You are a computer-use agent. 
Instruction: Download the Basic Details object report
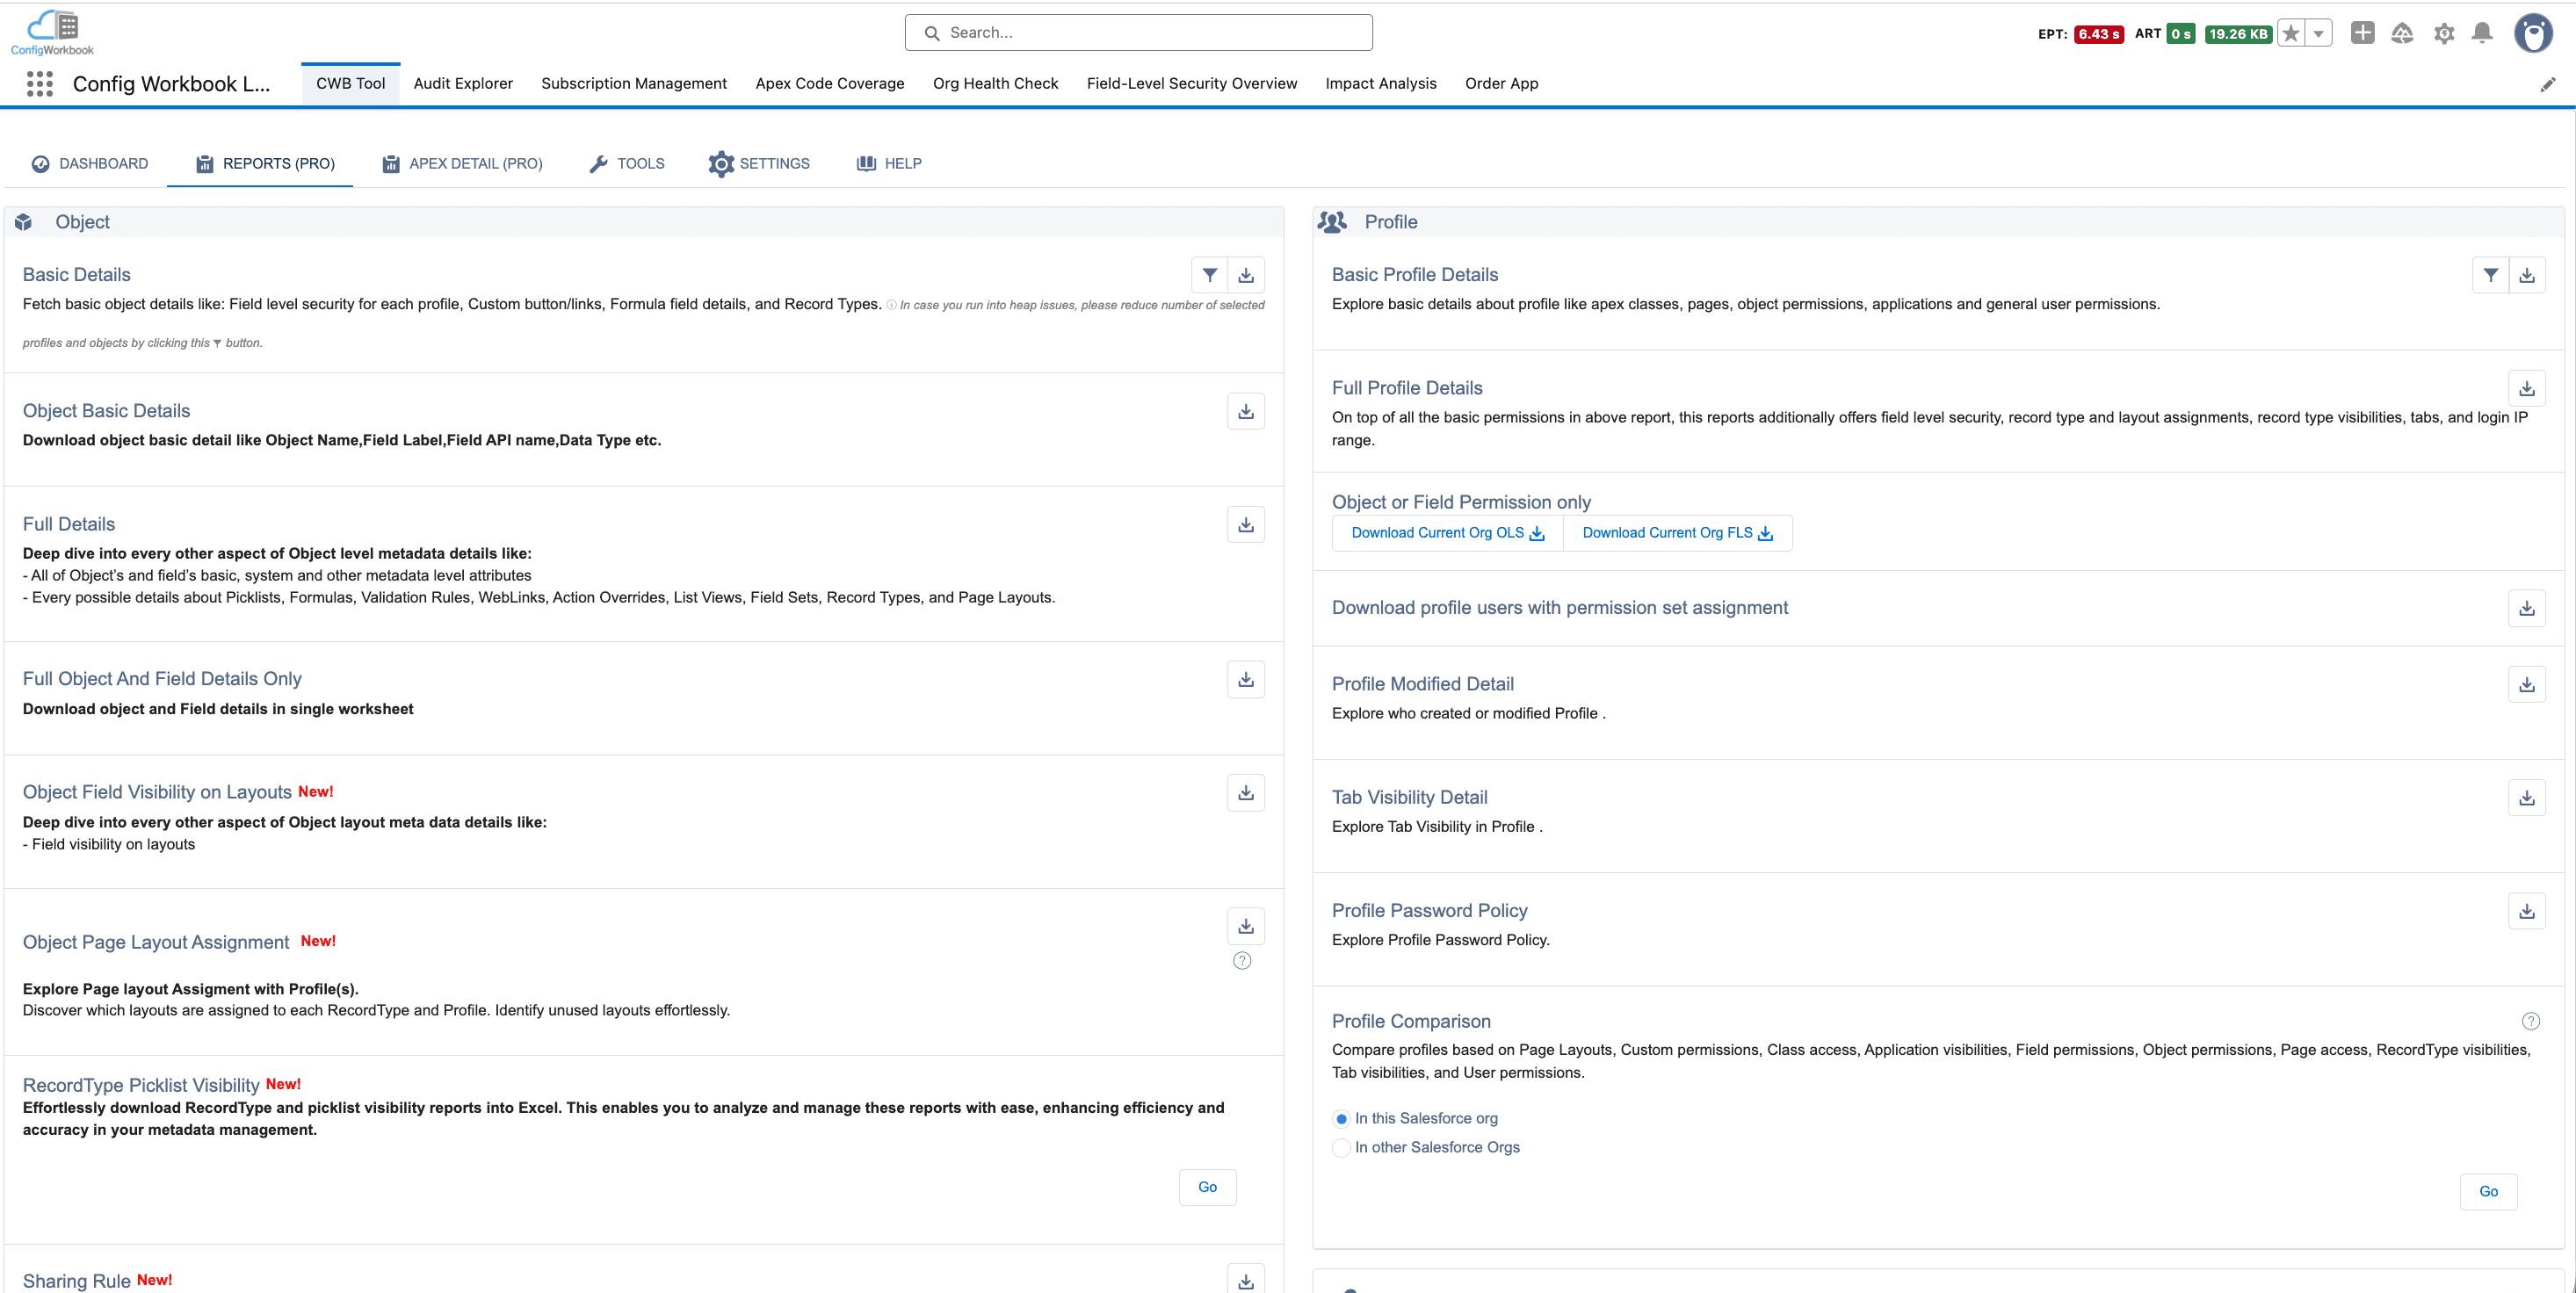(1246, 275)
